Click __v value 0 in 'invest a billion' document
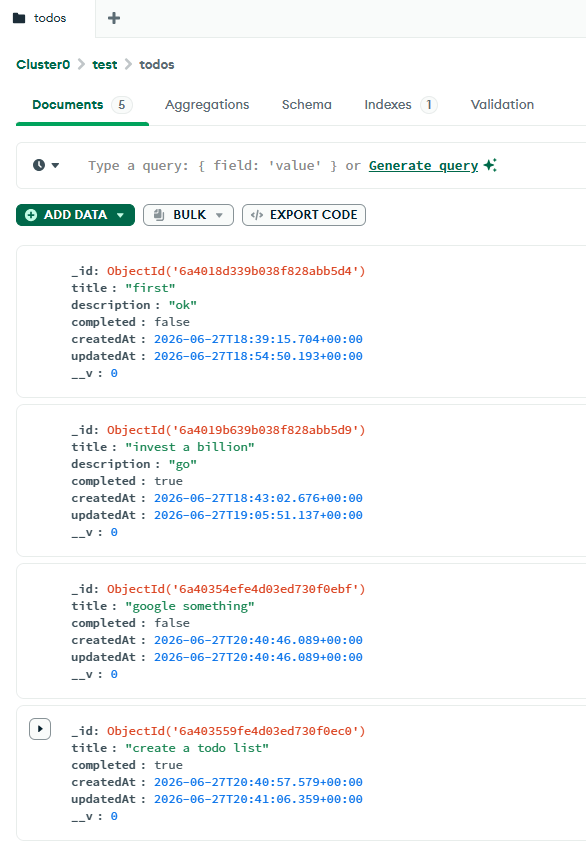586x847 pixels. pos(114,533)
